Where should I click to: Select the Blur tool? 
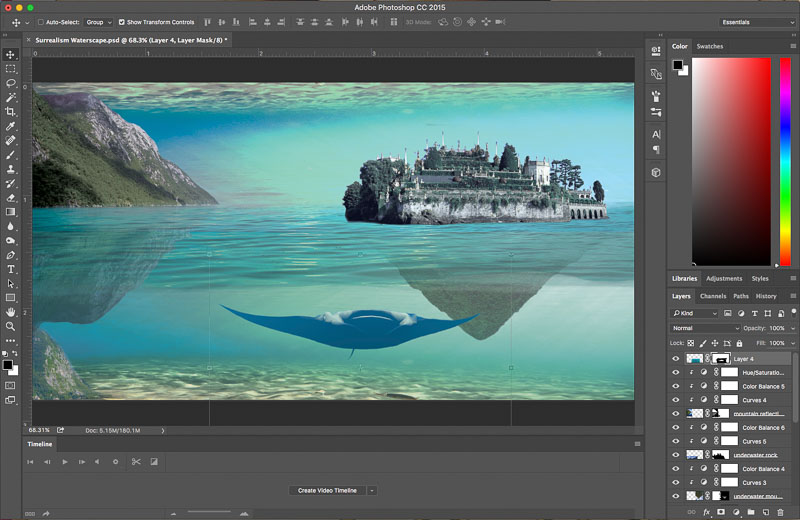coord(10,226)
